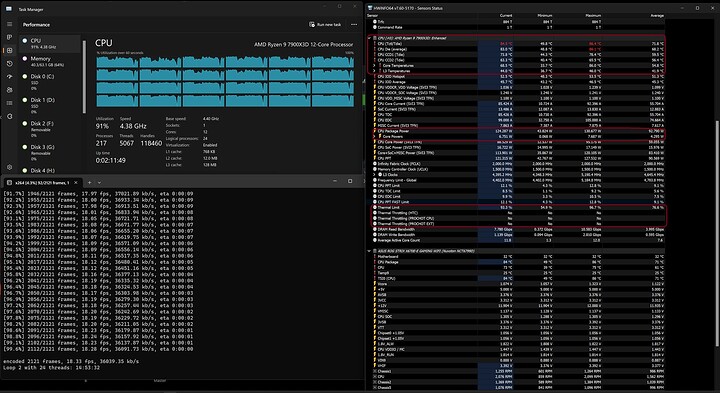Select Disk 2 (F:) performance item
720x393 pixels.
[50, 129]
